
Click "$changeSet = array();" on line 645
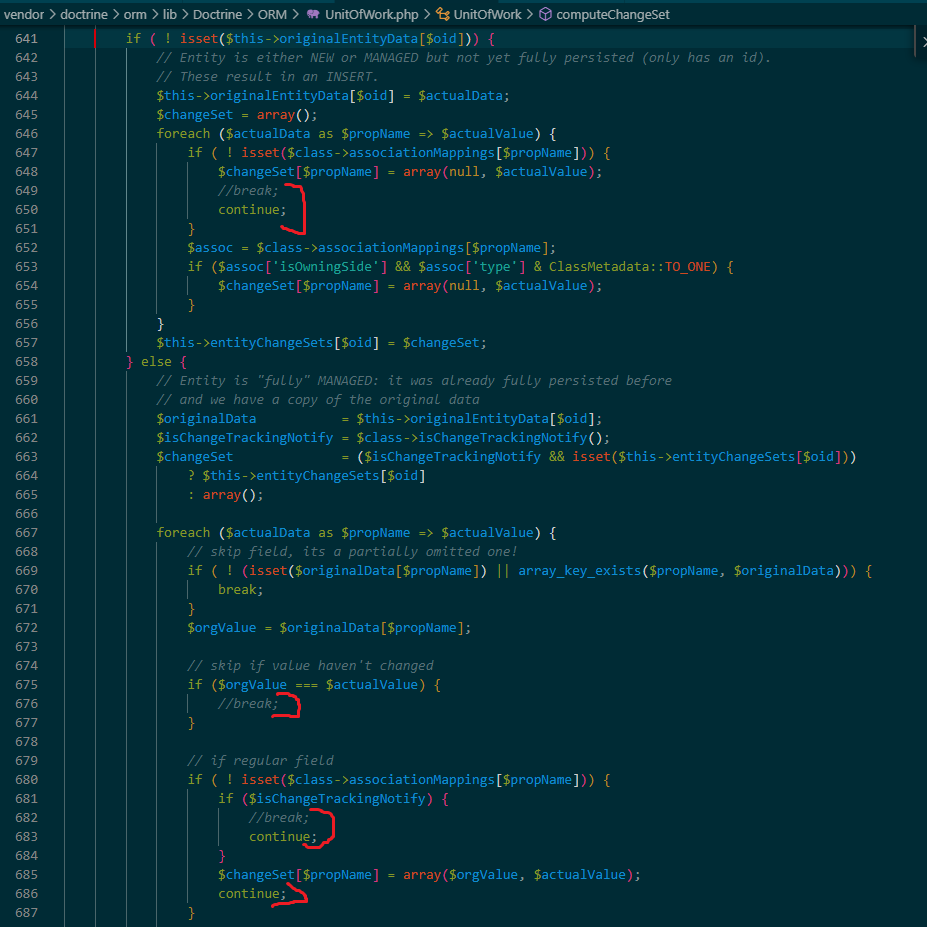[x=236, y=114]
